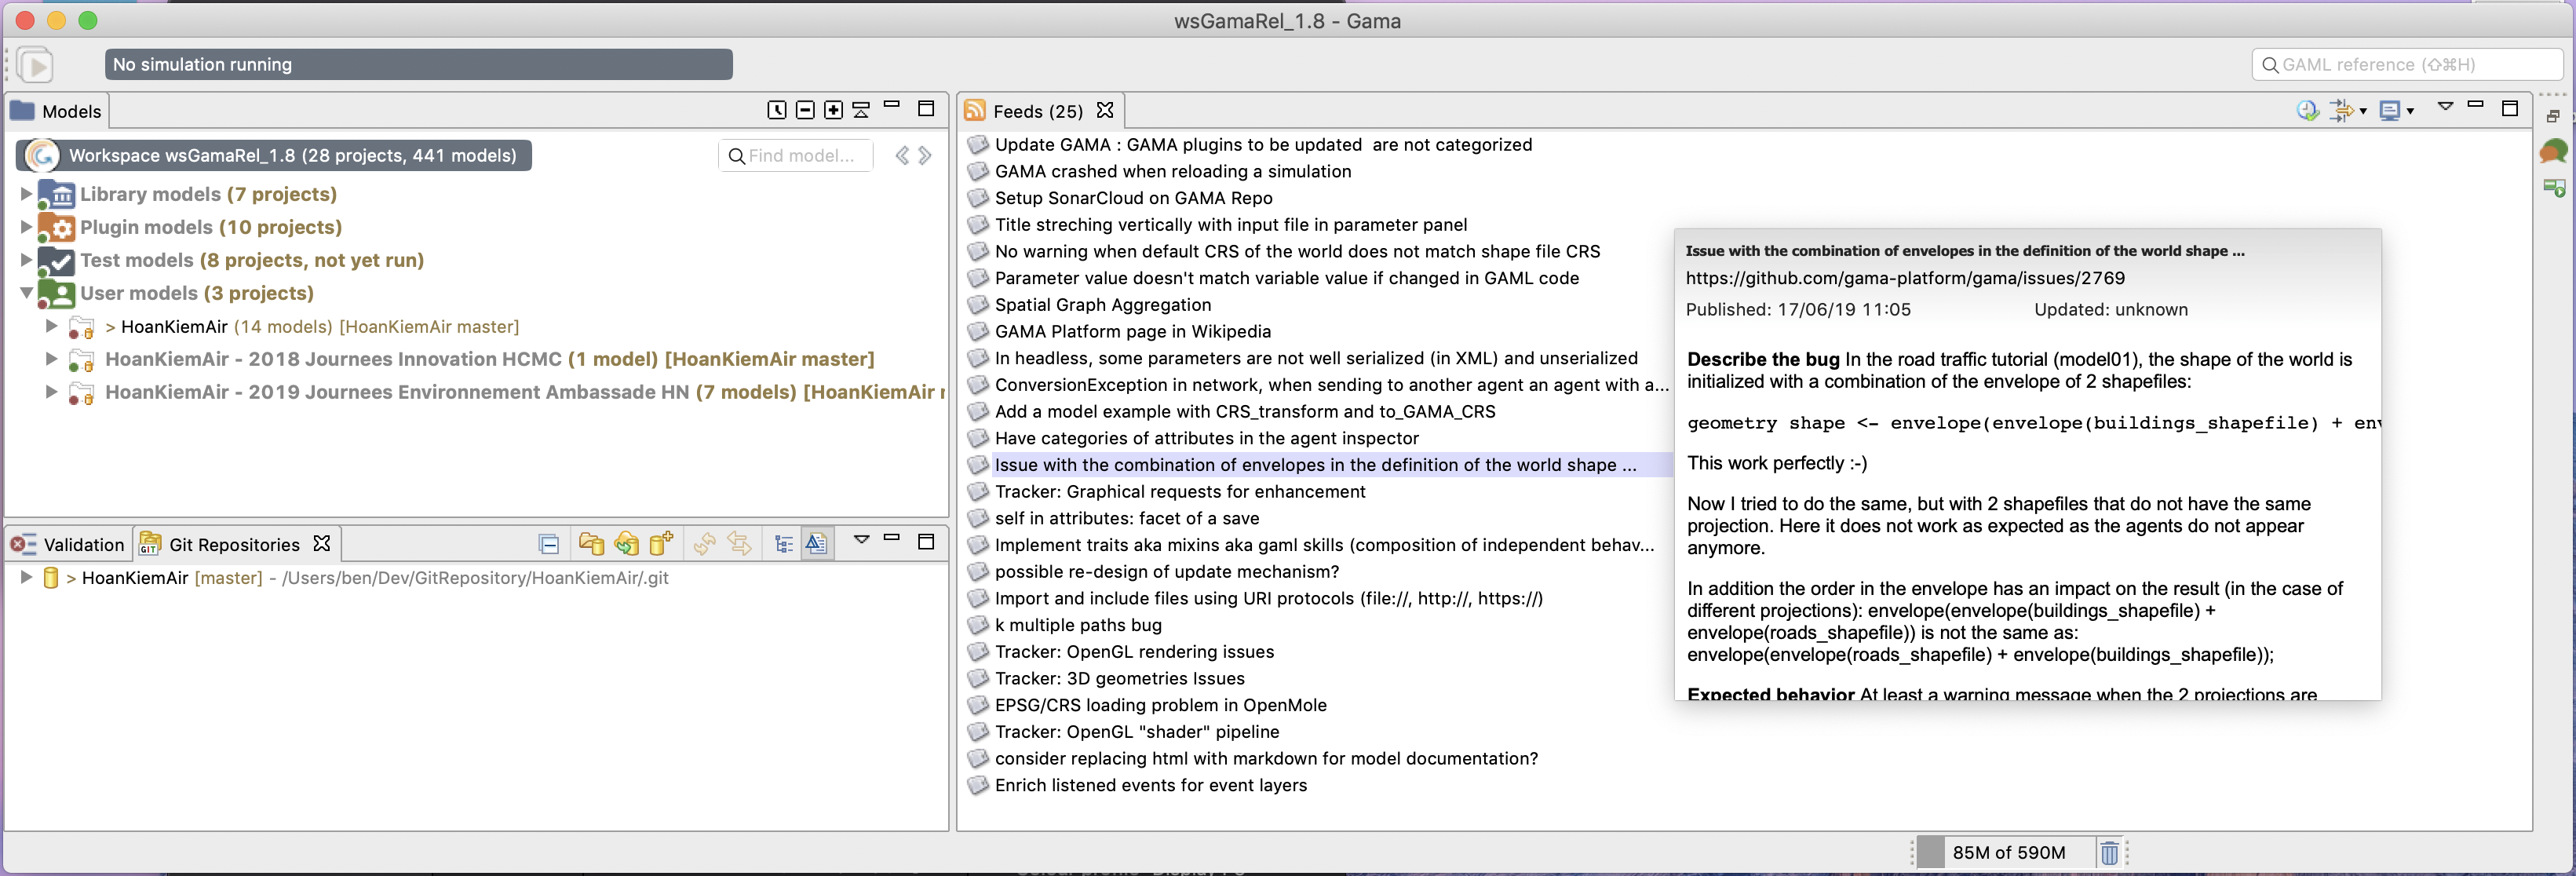
Task: Switch to the Models tab
Action: [x=56, y=111]
